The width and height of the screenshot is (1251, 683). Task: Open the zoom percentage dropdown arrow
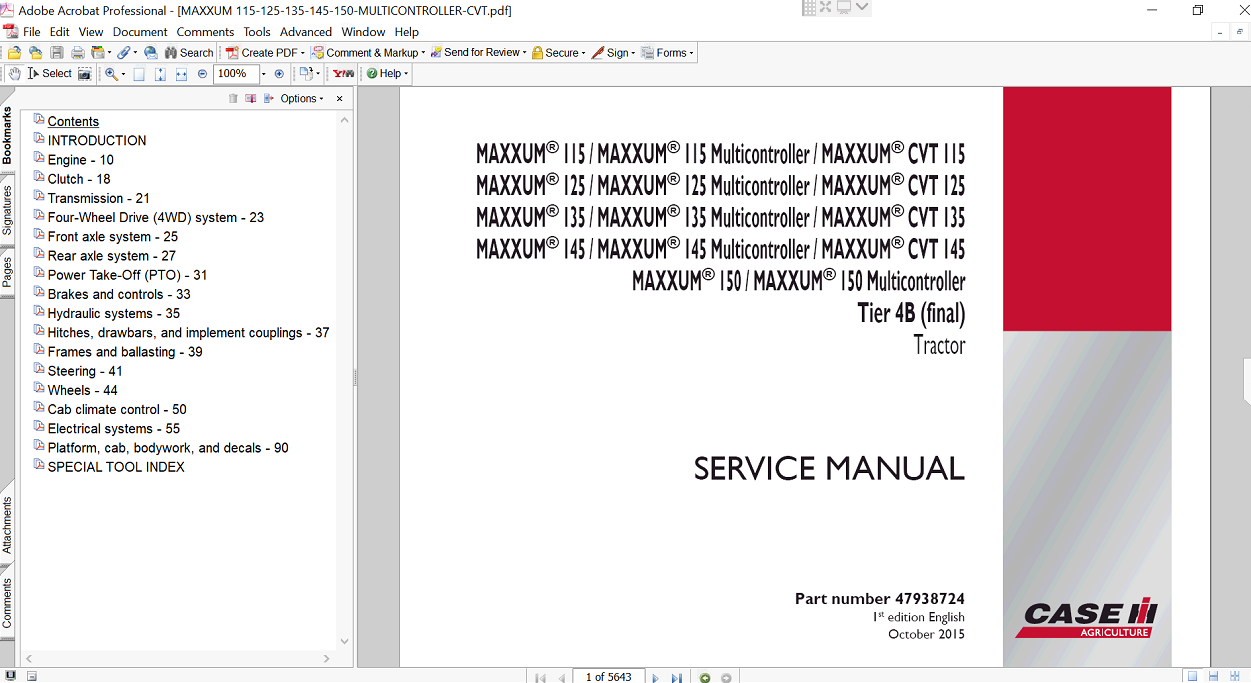coord(264,74)
